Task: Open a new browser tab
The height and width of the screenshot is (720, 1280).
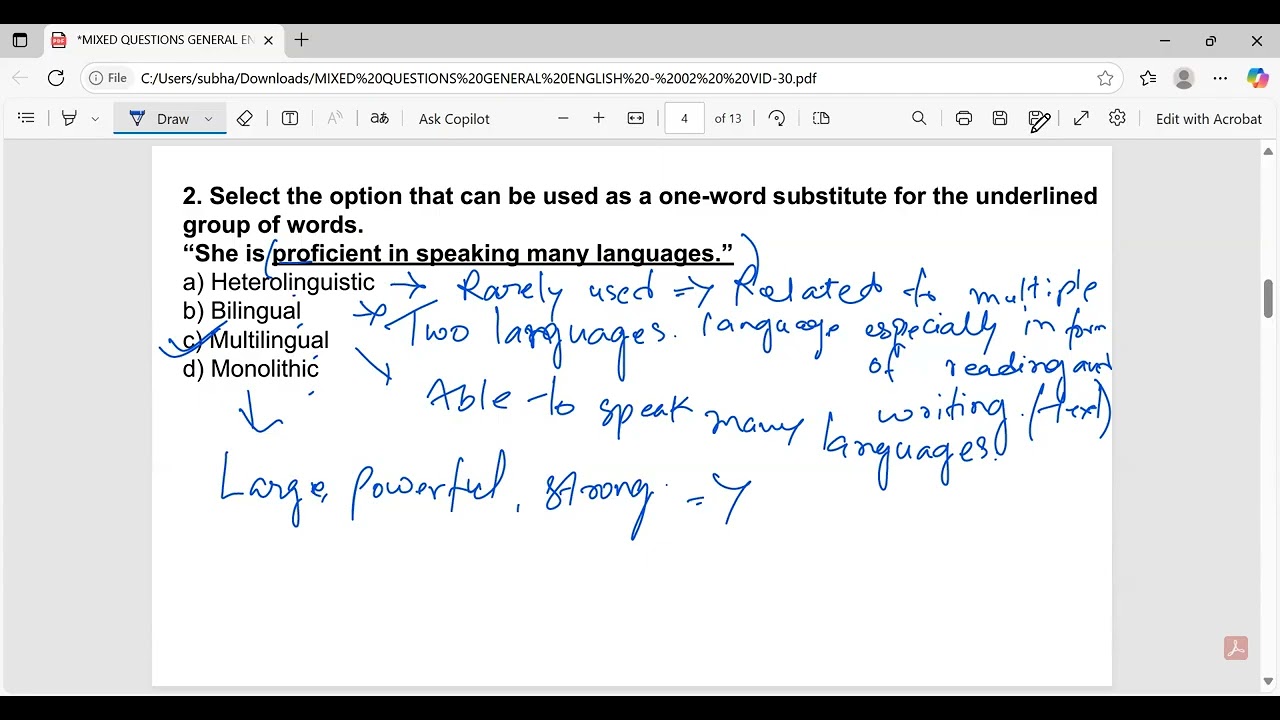Action: click(301, 40)
